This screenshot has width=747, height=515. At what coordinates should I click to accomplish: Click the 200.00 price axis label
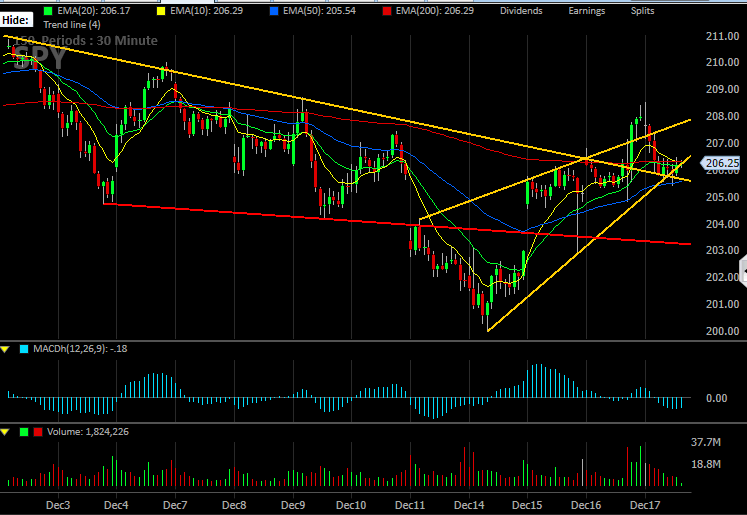[722, 331]
